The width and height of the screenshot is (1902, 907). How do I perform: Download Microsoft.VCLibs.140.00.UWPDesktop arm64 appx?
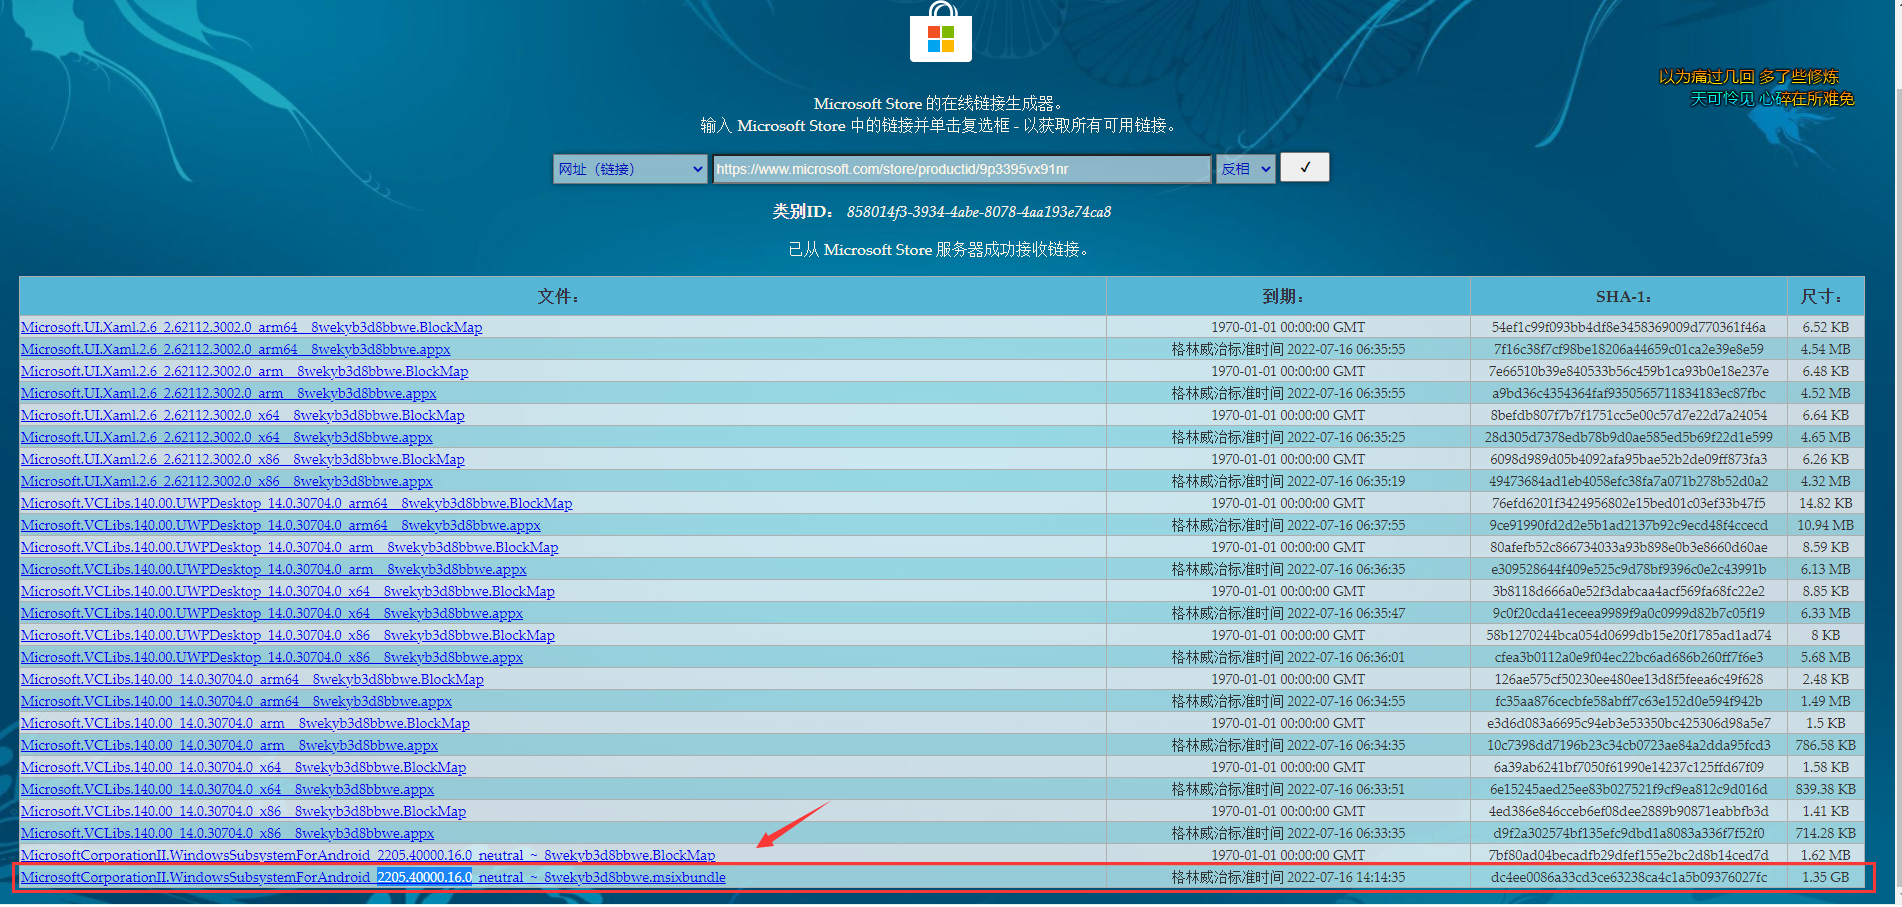click(x=281, y=525)
